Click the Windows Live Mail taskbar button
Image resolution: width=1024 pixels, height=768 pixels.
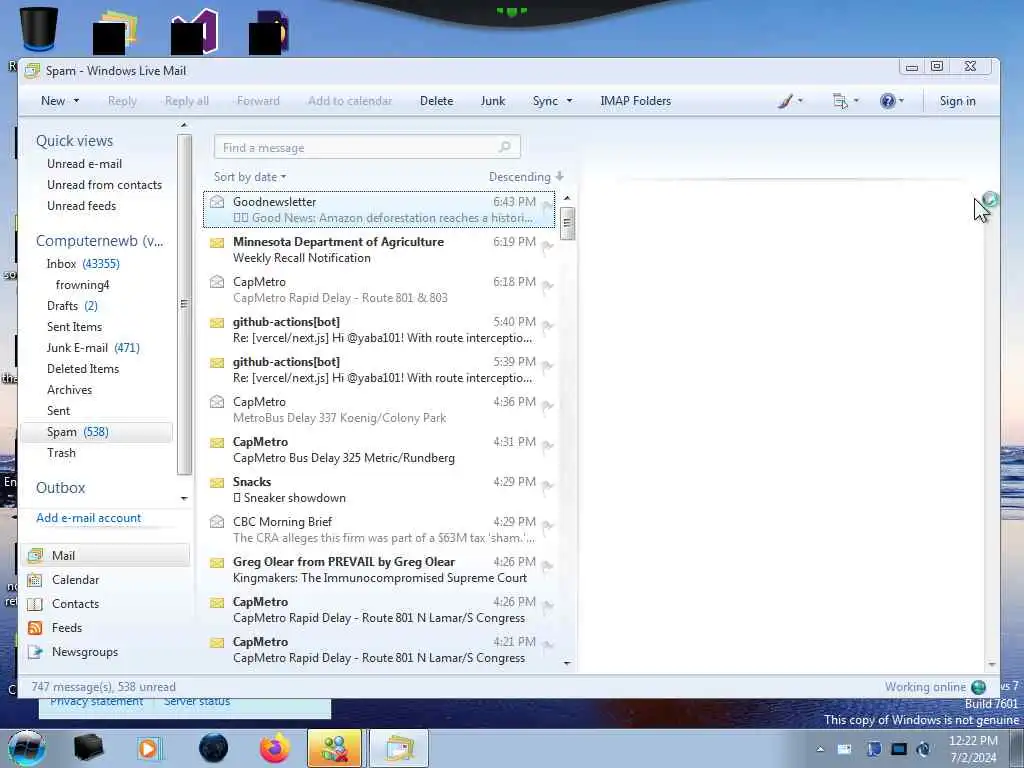click(x=399, y=748)
